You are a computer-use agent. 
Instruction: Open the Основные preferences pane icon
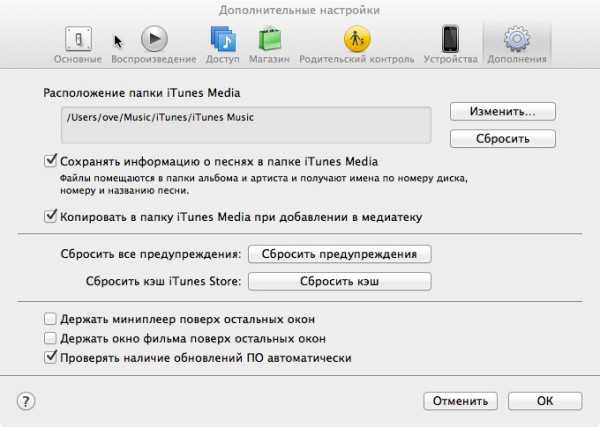(78, 39)
